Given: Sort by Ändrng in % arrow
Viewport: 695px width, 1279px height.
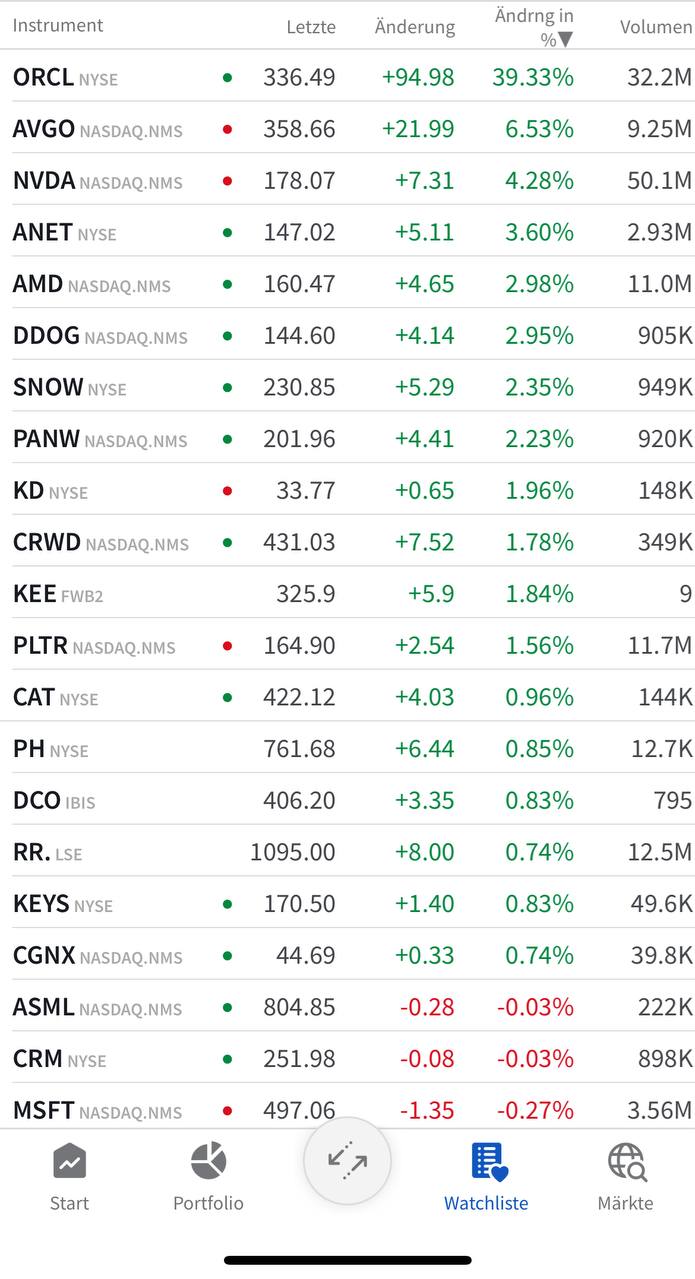Looking at the screenshot, I should pyautogui.click(x=566, y=40).
